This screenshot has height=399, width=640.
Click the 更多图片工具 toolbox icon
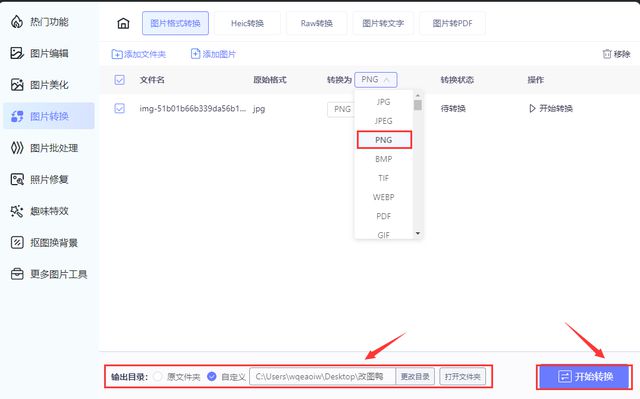17,274
